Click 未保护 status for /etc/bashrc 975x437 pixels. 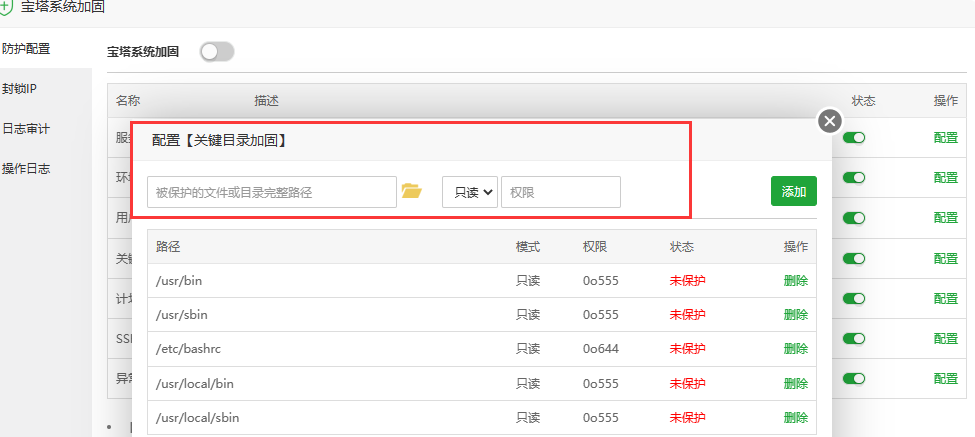687,349
